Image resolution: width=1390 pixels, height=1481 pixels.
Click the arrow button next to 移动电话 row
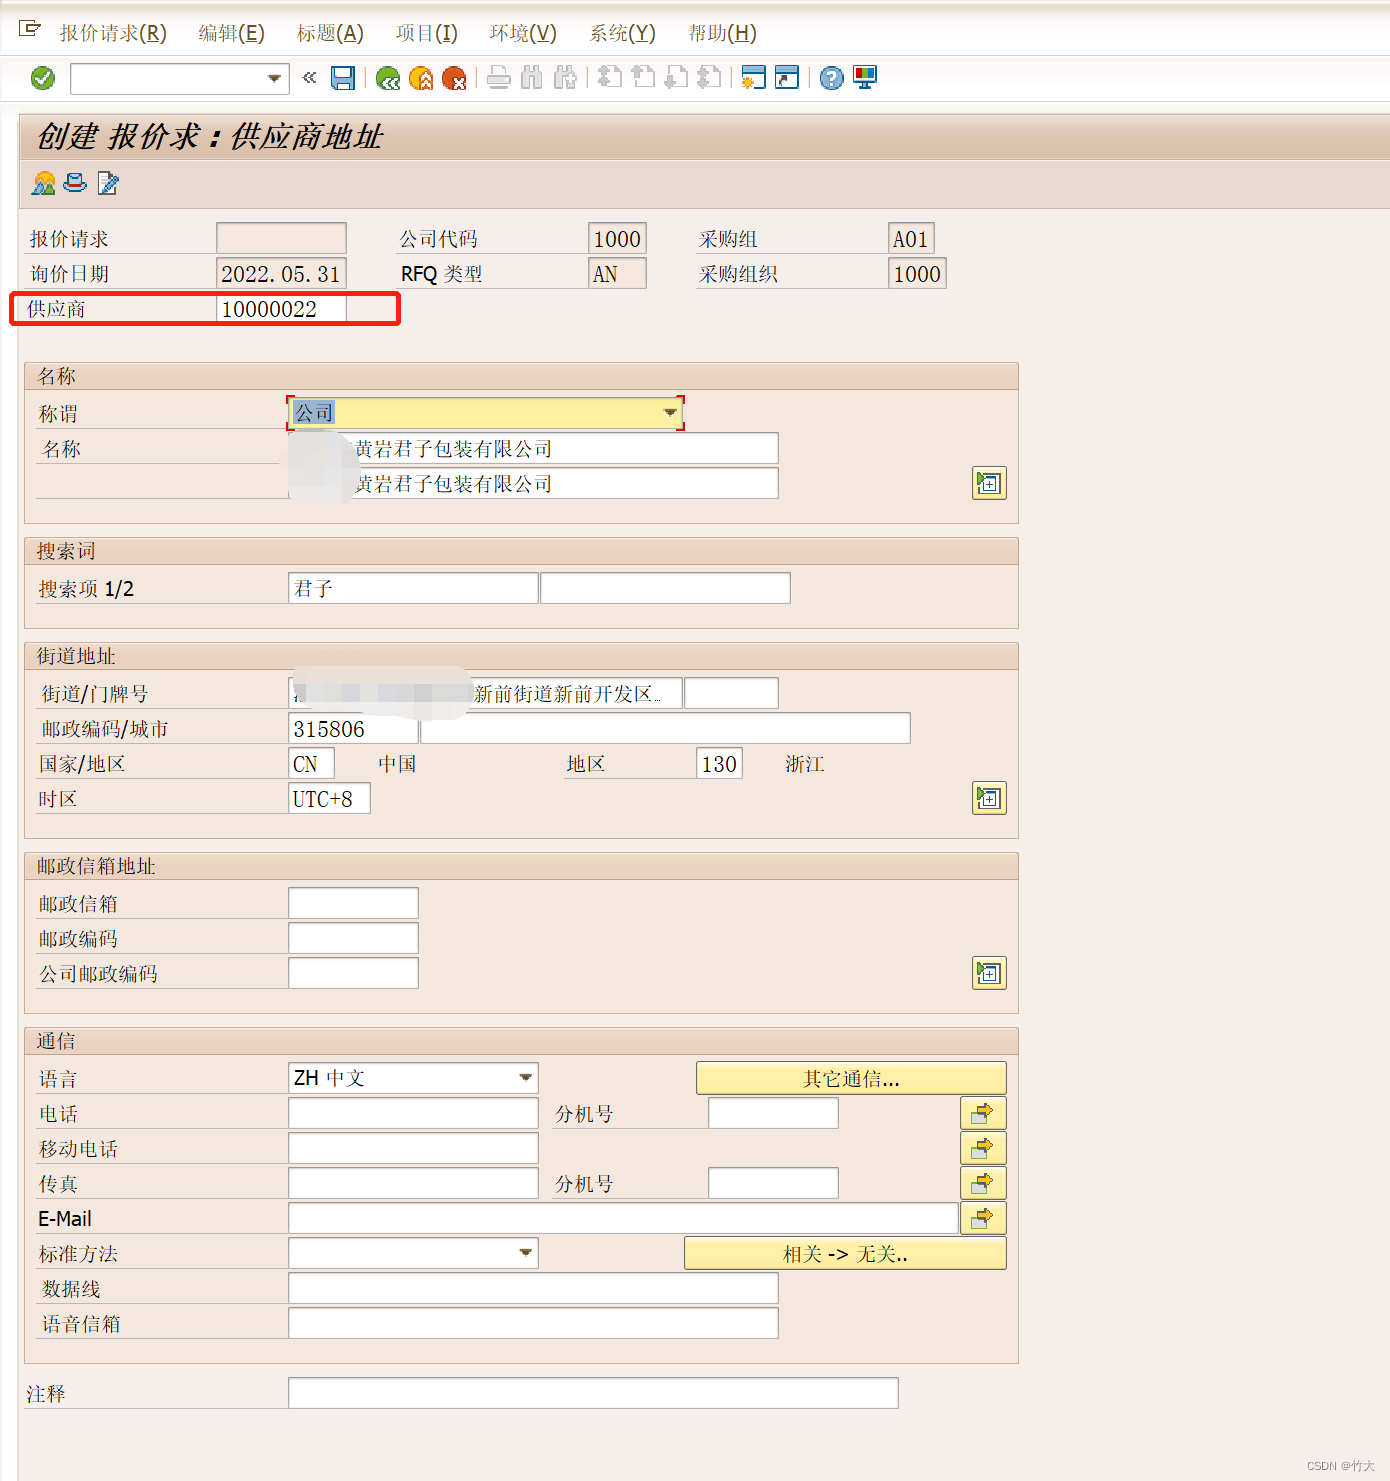983,1148
